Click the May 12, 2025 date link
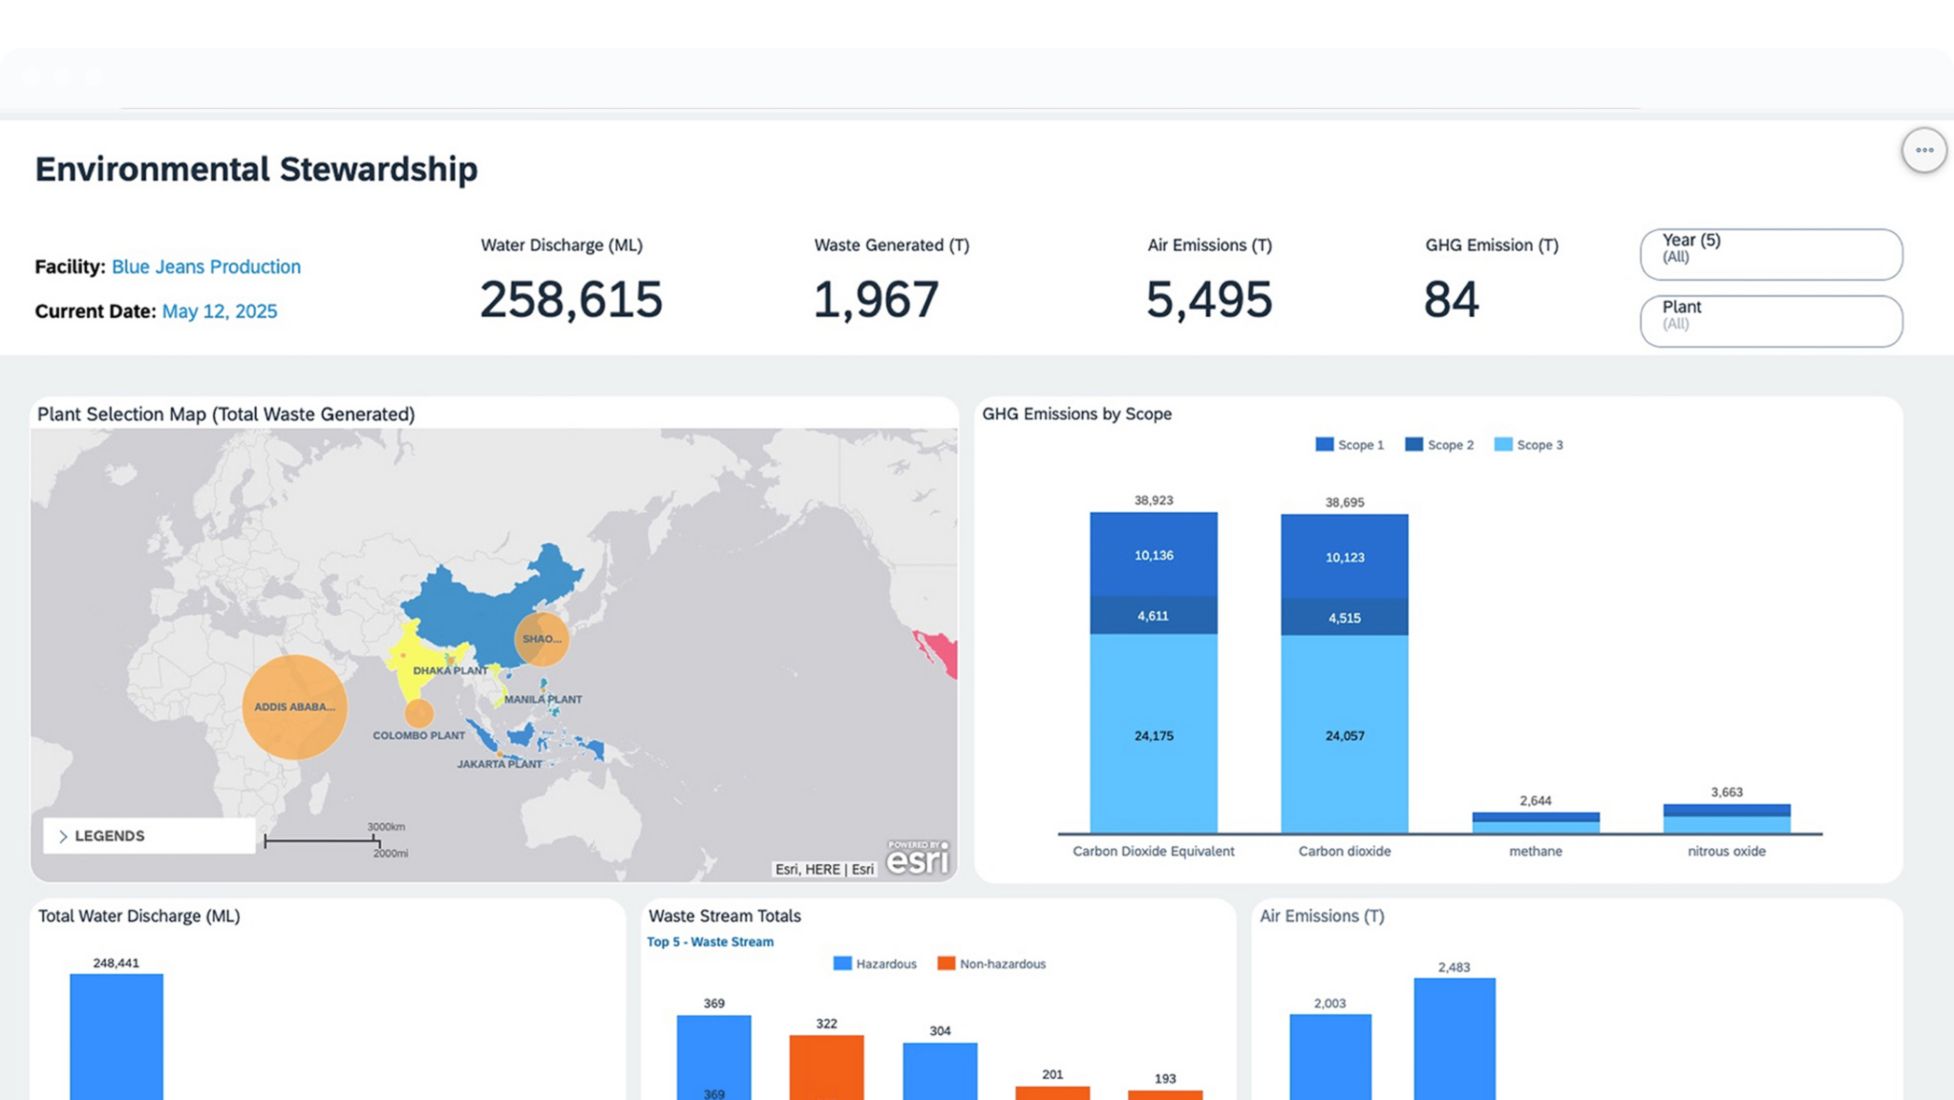The image size is (1954, 1100). (x=219, y=311)
